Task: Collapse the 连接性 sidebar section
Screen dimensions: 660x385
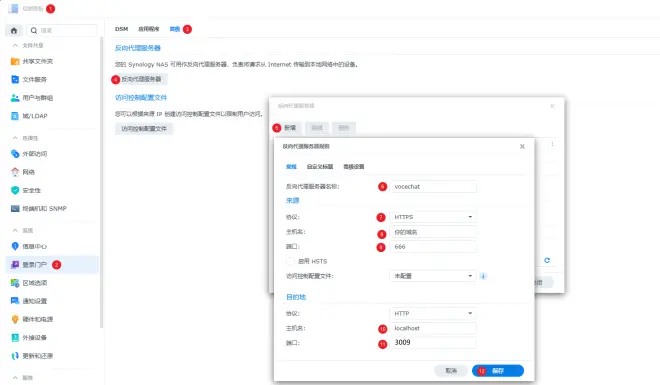Action: (x=15, y=138)
